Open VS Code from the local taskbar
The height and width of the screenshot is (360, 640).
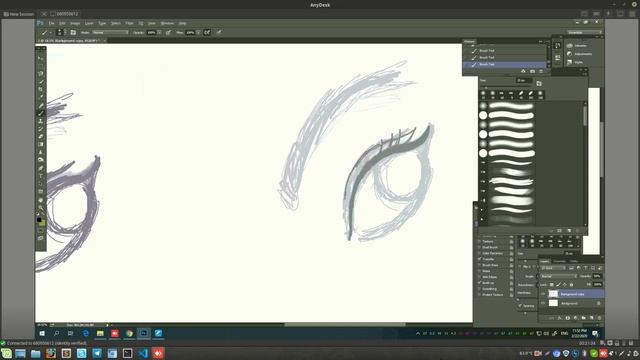[x=143, y=353]
